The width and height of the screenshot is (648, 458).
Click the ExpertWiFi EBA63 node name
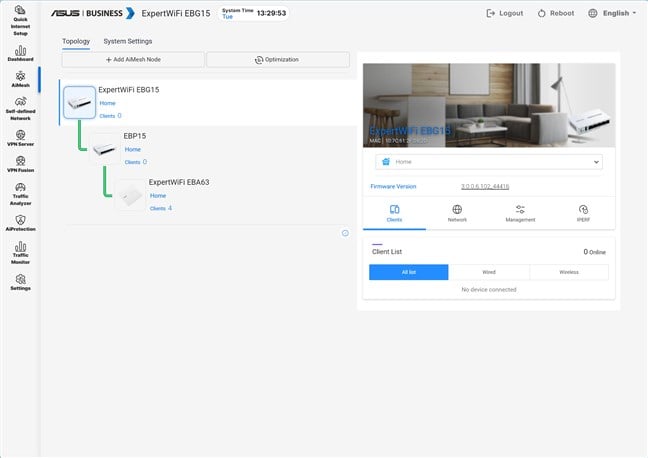pos(179,182)
